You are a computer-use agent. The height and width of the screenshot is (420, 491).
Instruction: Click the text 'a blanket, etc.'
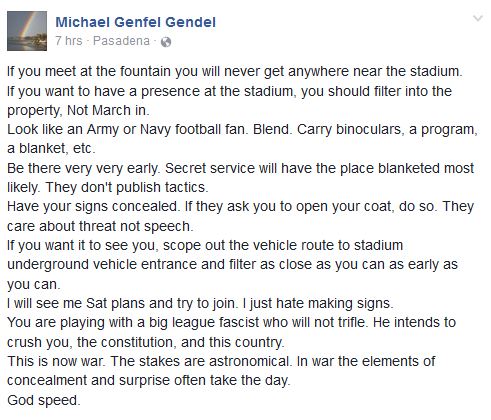tap(51, 148)
